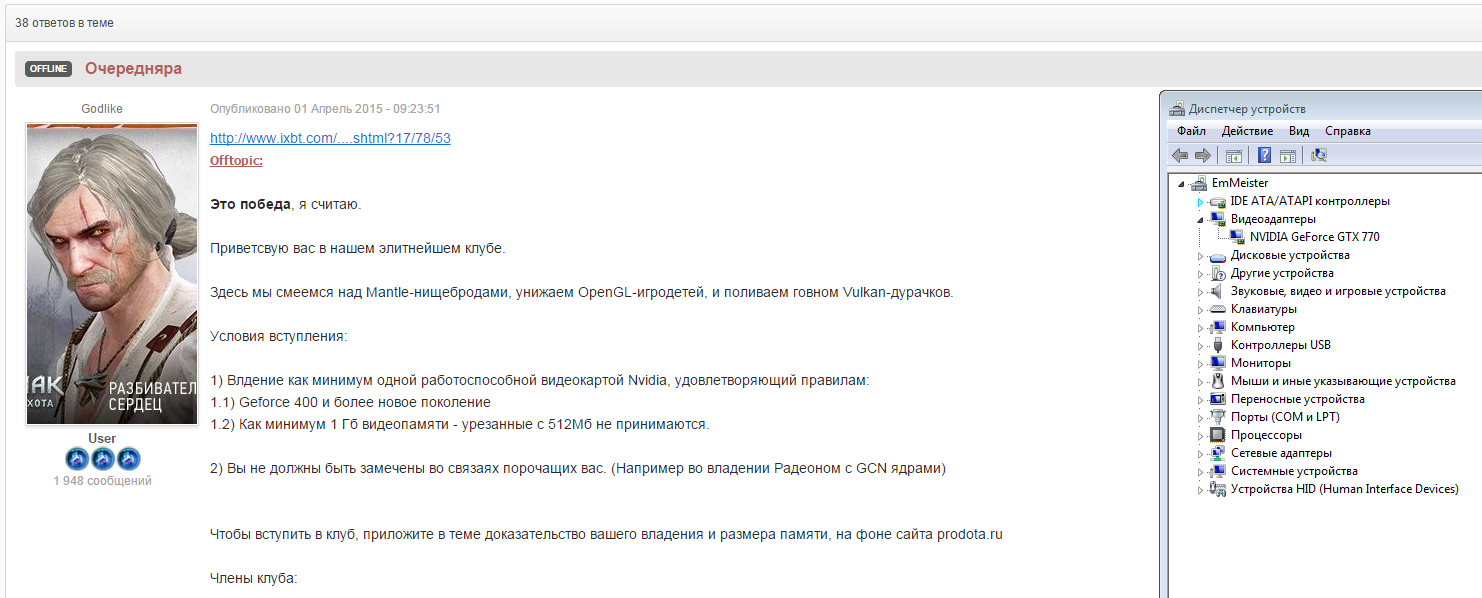The height and width of the screenshot is (598, 1482).
Task: Collapse the EmMeister root node
Action: point(1181,182)
